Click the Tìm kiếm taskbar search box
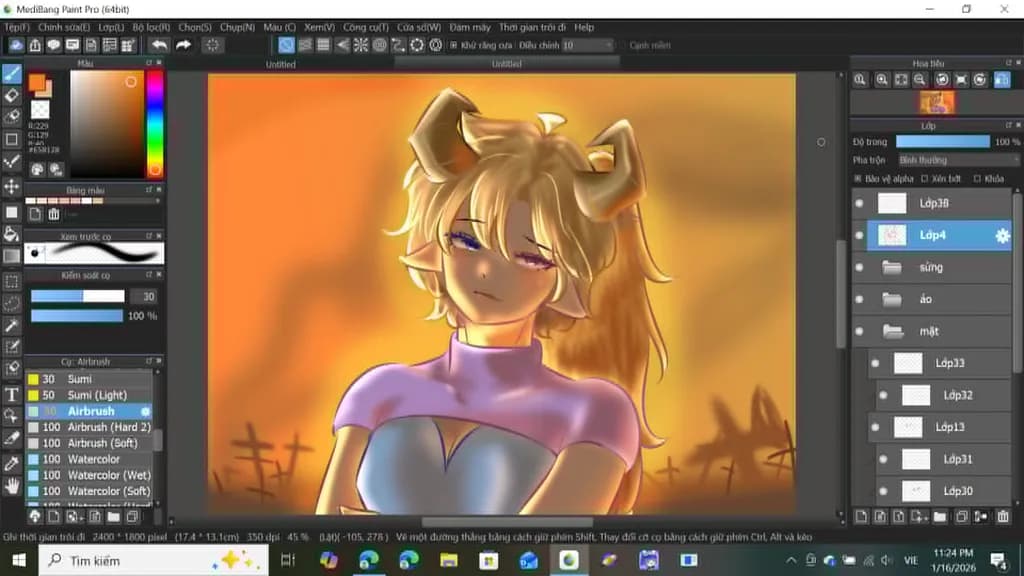Viewport: 1024px width, 576px height. click(x=153, y=560)
